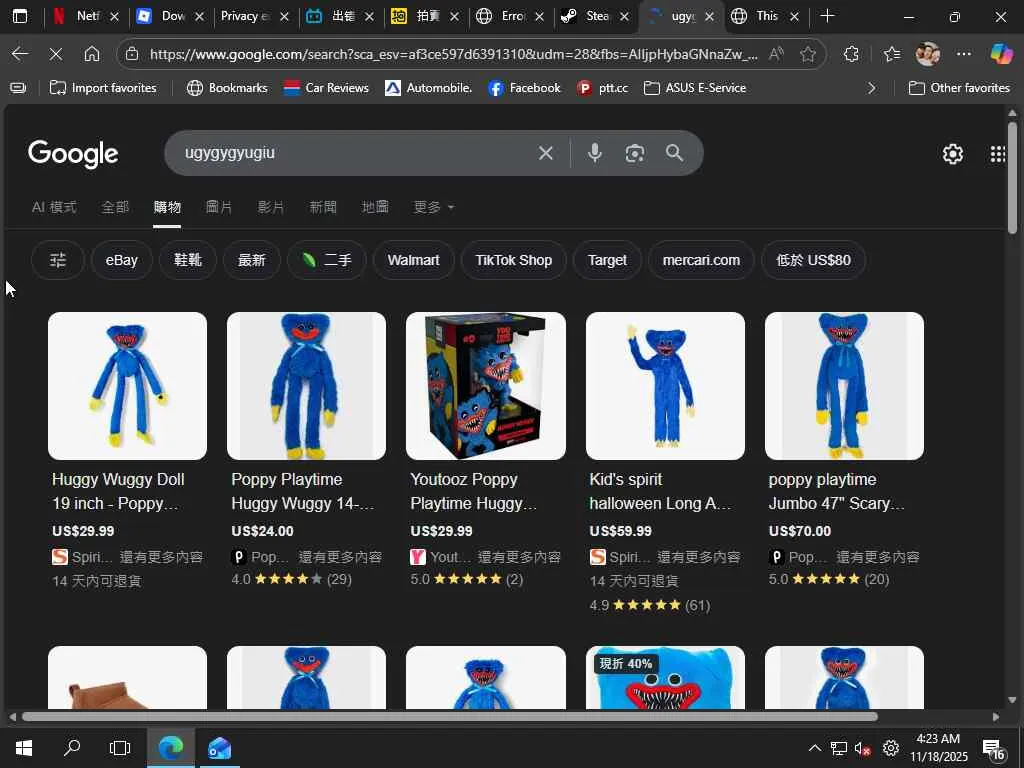This screenshot has width=1024, height=768.
Task: Open Settings and more ellipsis menu
Action: [964, 54]
